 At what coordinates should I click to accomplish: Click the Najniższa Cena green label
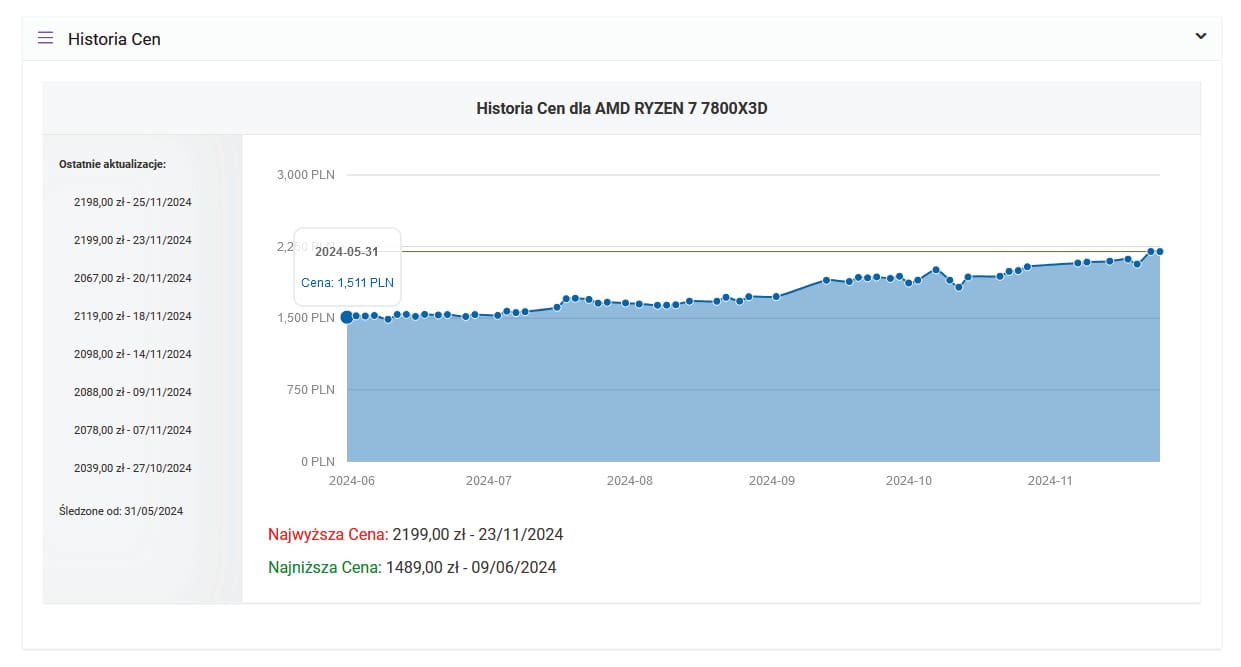pos(325,567)
